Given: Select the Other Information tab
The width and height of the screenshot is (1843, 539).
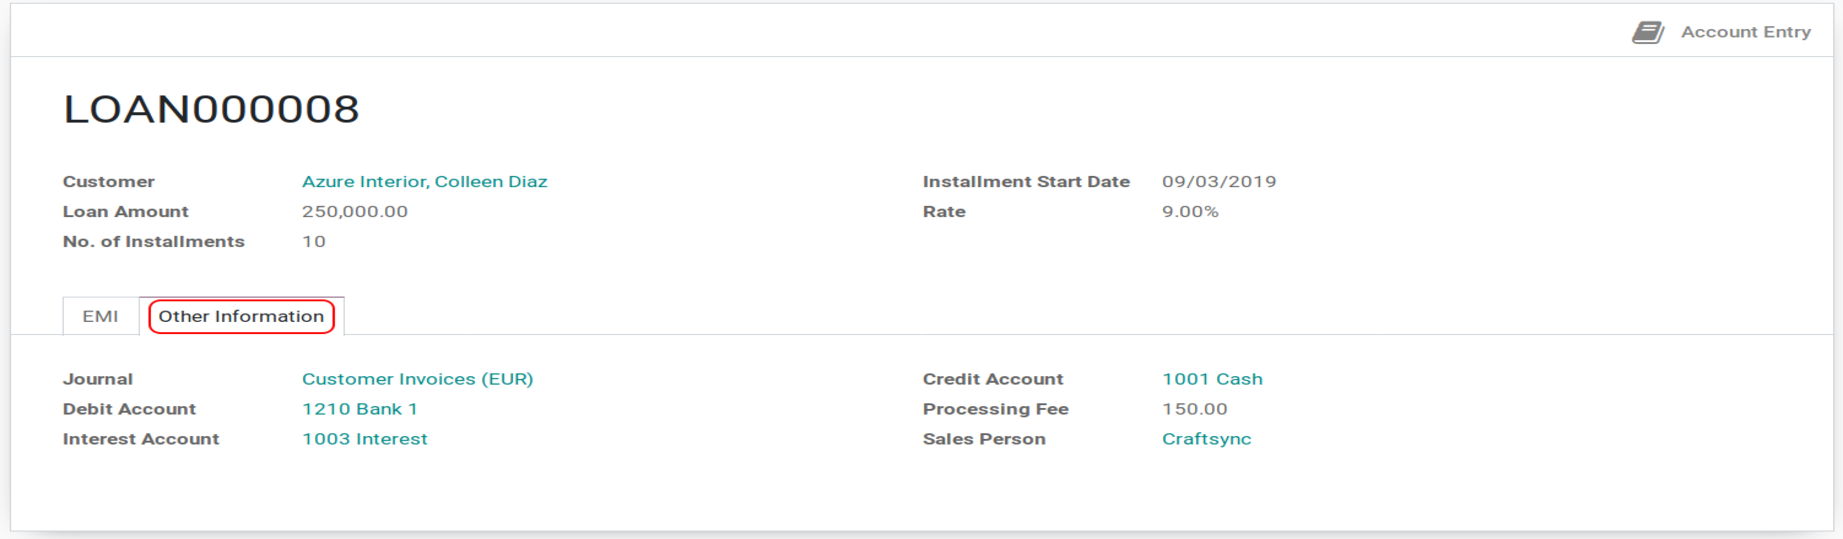Looking at the screenshot, I should [x=241, y=316].
